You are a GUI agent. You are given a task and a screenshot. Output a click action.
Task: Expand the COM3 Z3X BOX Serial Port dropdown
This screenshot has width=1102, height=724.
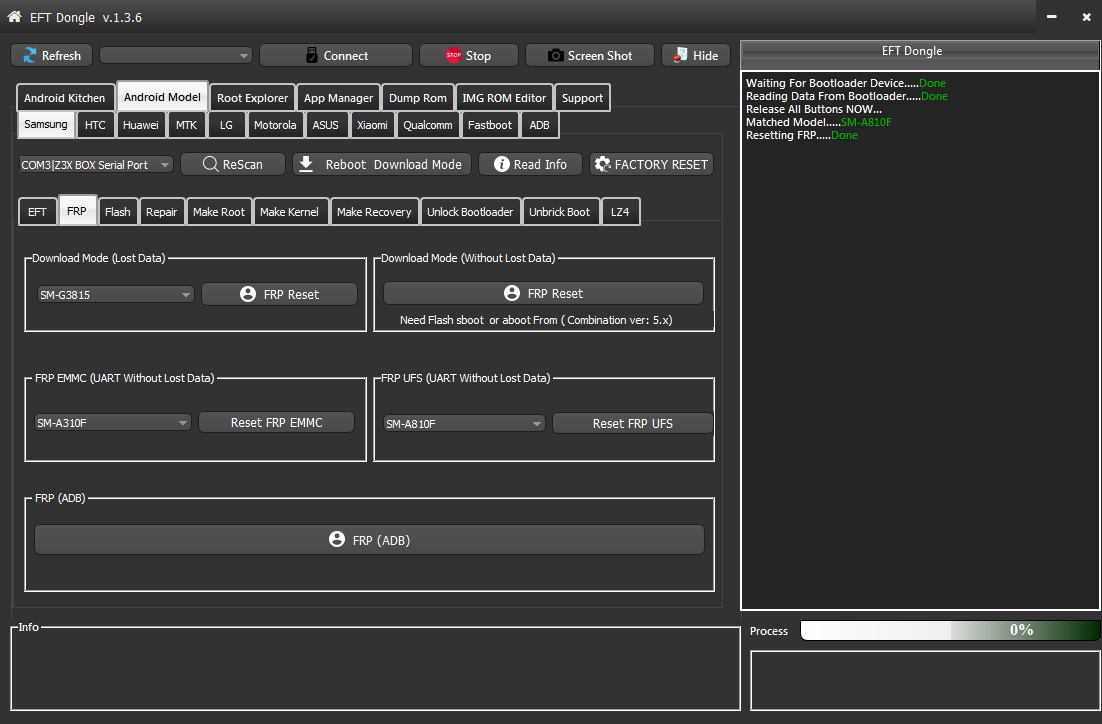point(96,164)
